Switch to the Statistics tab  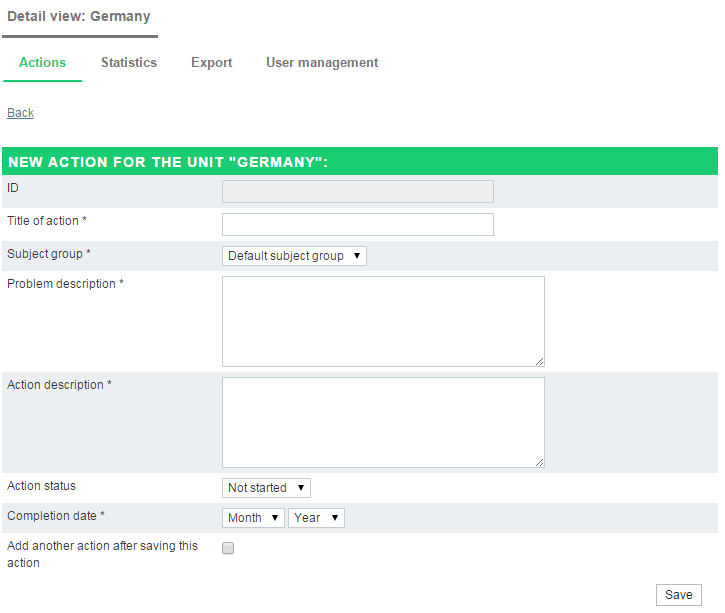tap(129, 62)
